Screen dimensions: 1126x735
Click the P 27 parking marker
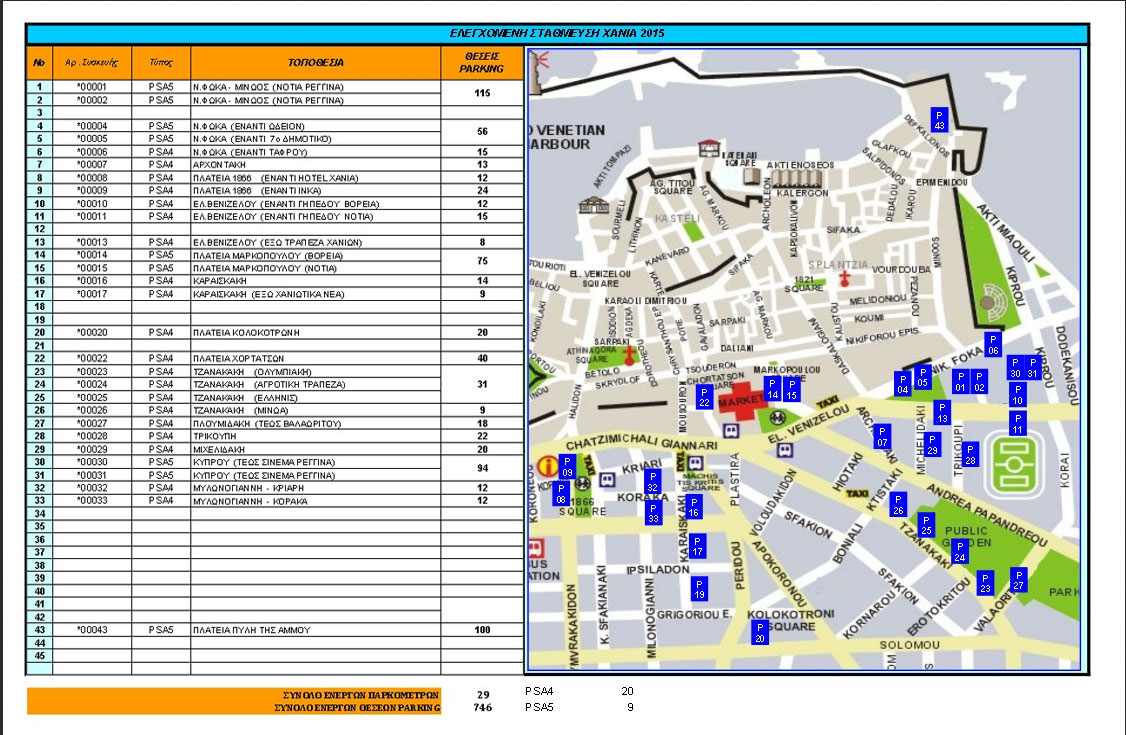click(1018, 579)
